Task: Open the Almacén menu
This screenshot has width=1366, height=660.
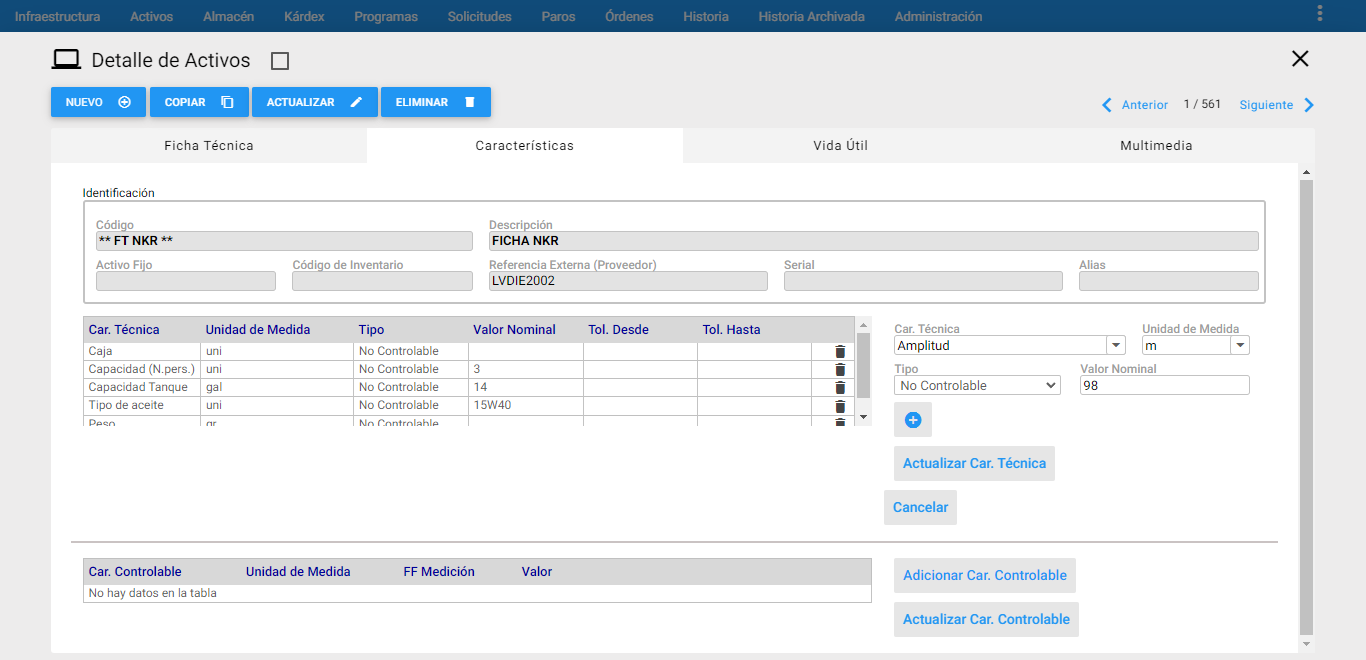Action: pos(228,16)
